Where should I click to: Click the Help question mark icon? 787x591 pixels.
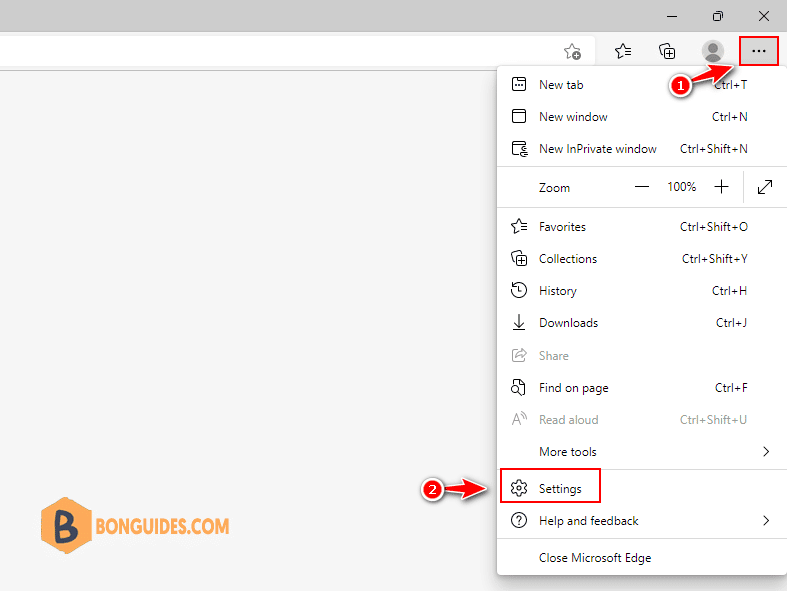pyautogui.click(x=518, y=520)
